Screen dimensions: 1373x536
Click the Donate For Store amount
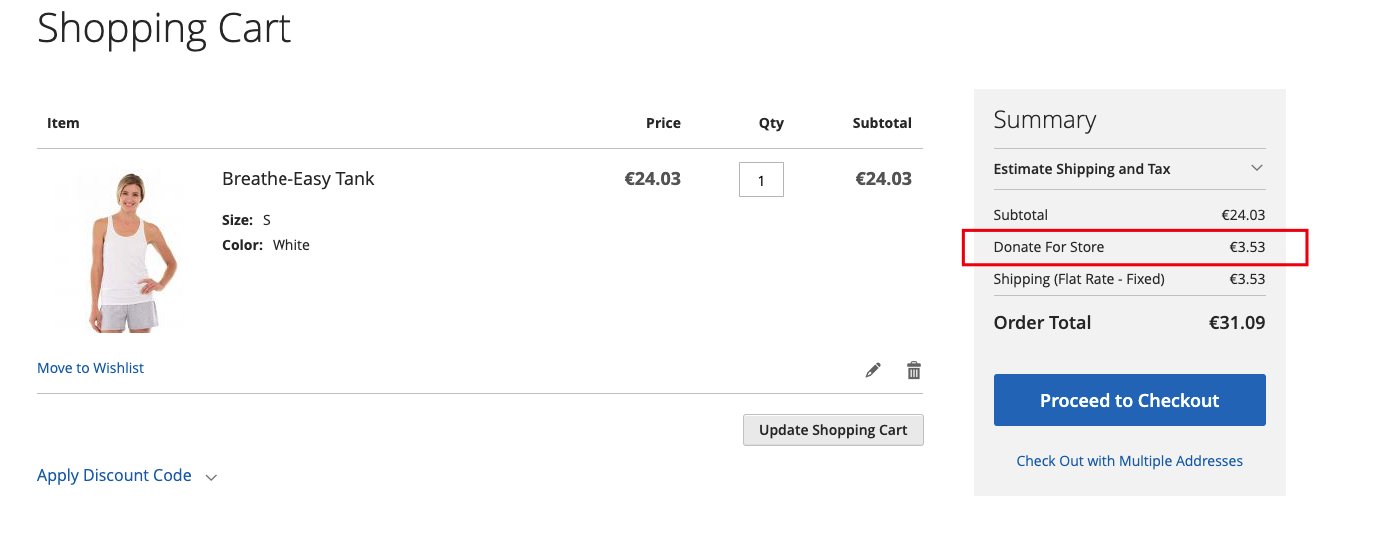coord(1247,247)
